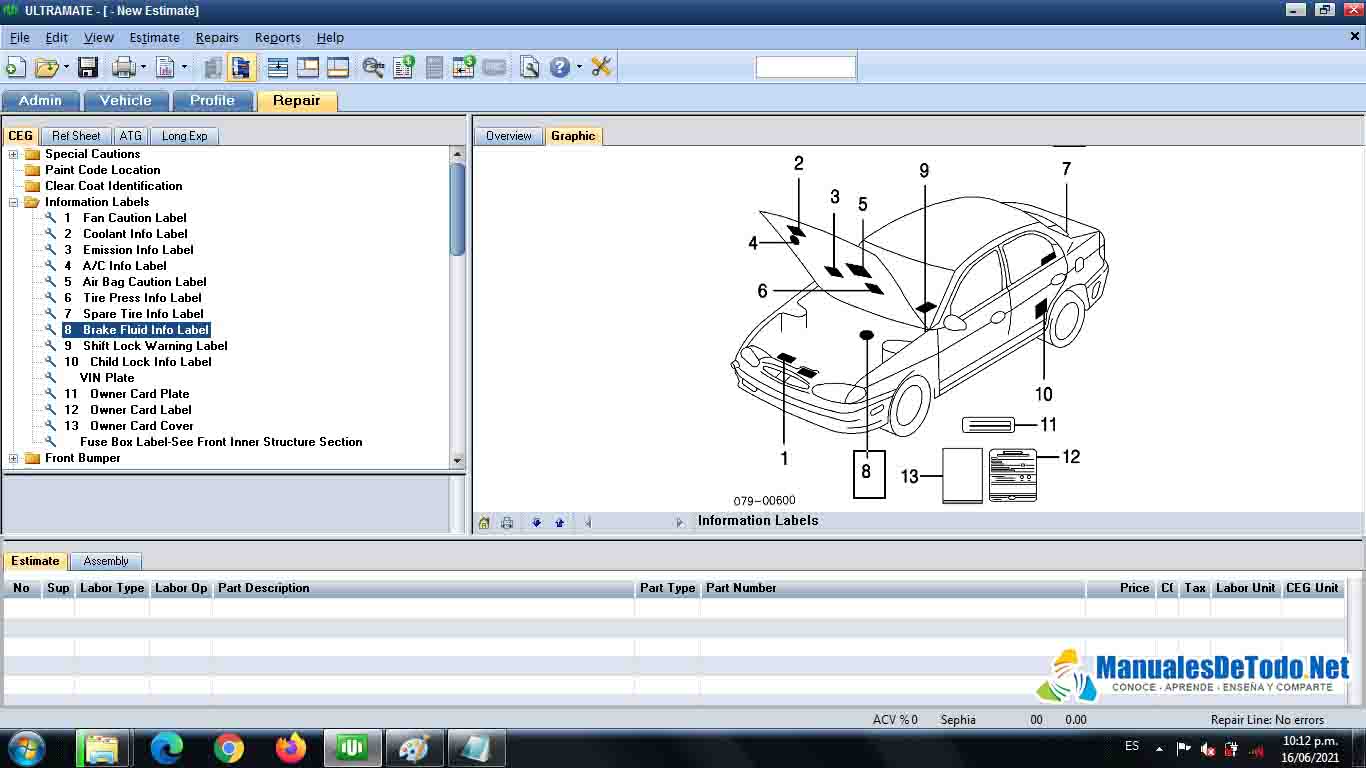Expand the Front Bumper folder
This screenshot has width=1366, height=768.
coord(13,458)
